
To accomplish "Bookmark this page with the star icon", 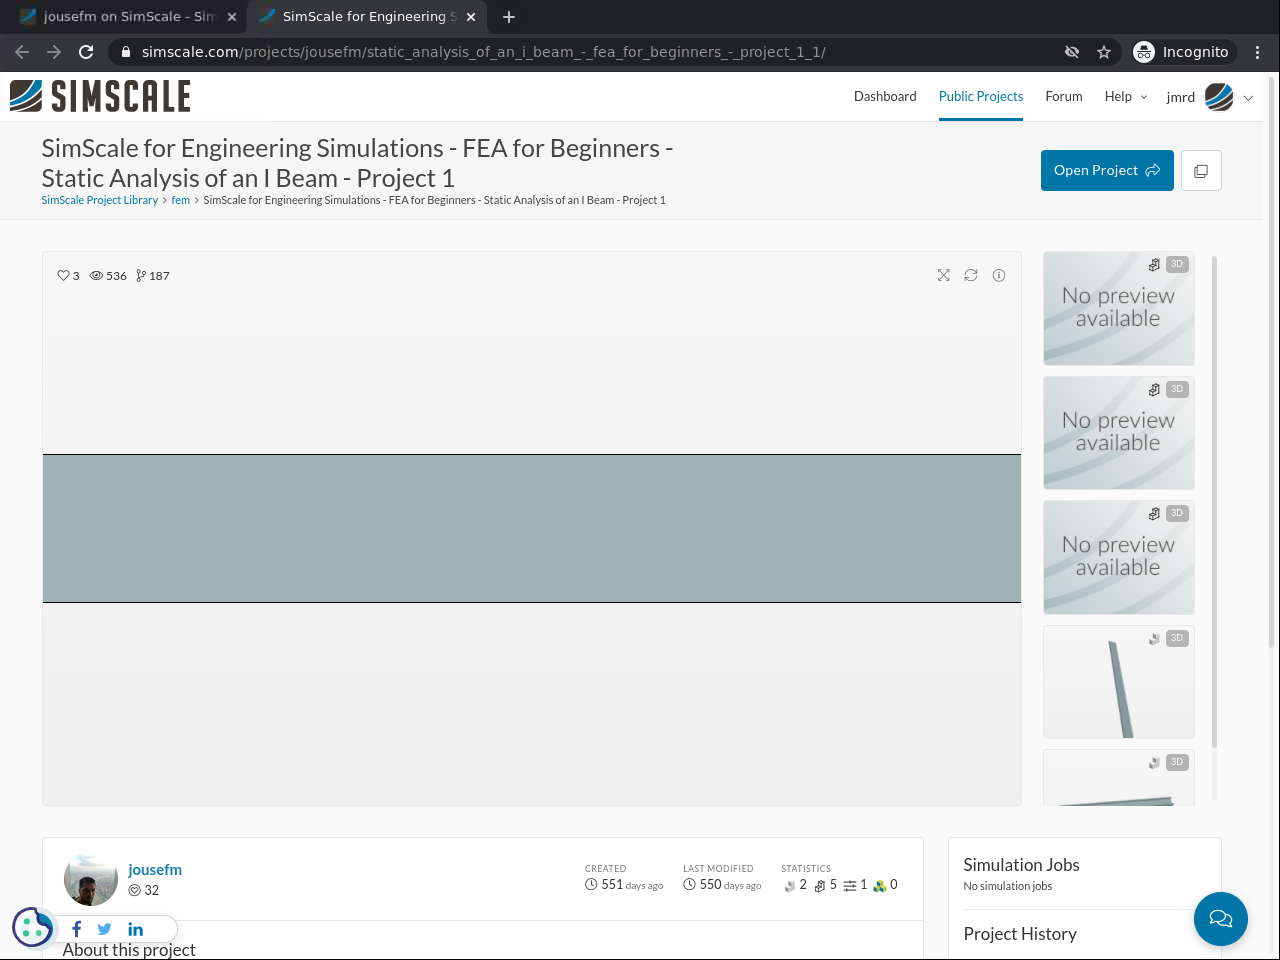I will click(x=1104, y=52).
